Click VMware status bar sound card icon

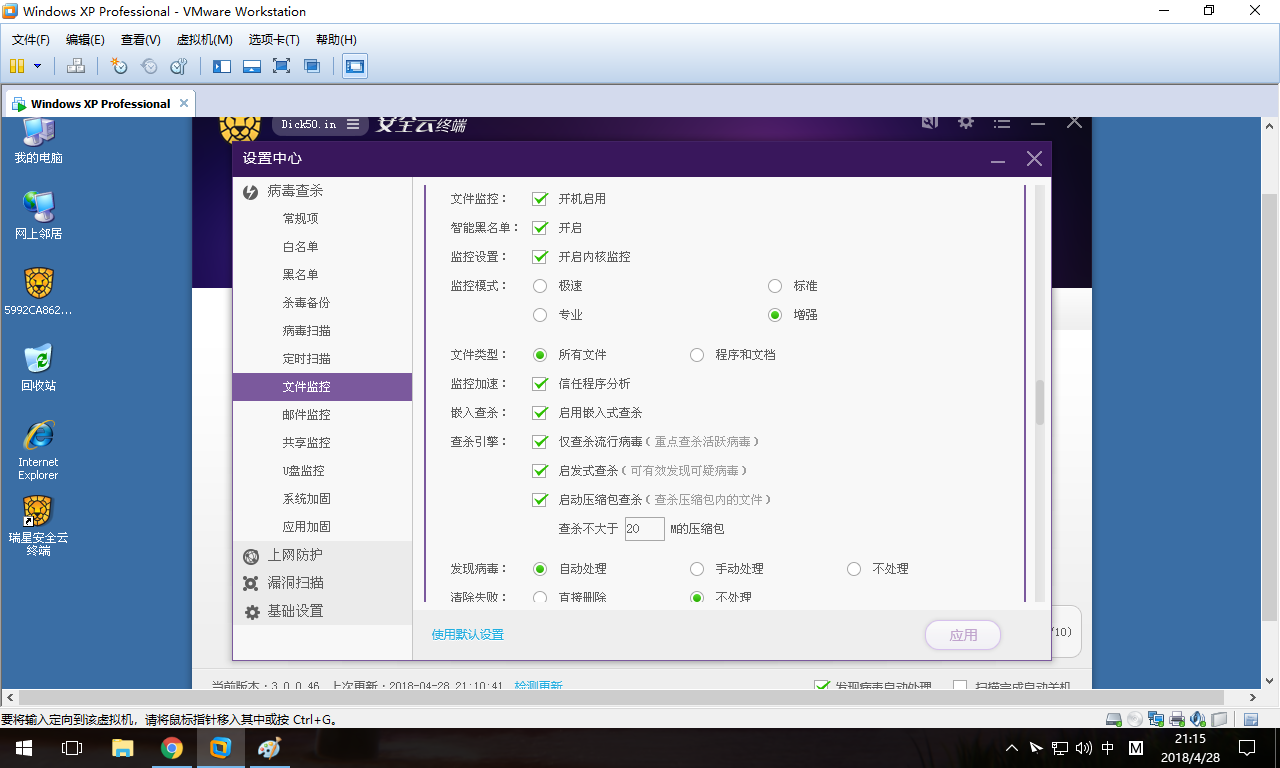point(1198,719)
